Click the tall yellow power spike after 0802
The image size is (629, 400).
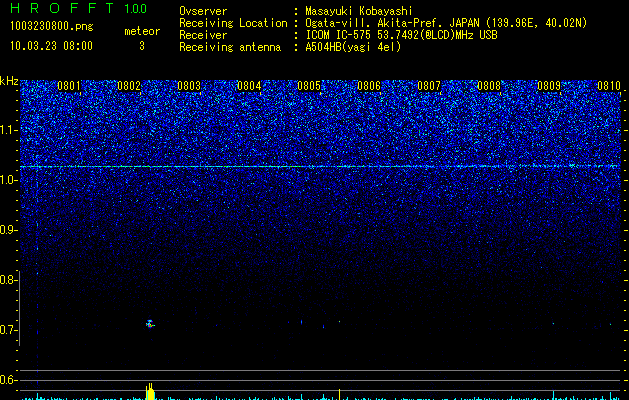[150, 392]
